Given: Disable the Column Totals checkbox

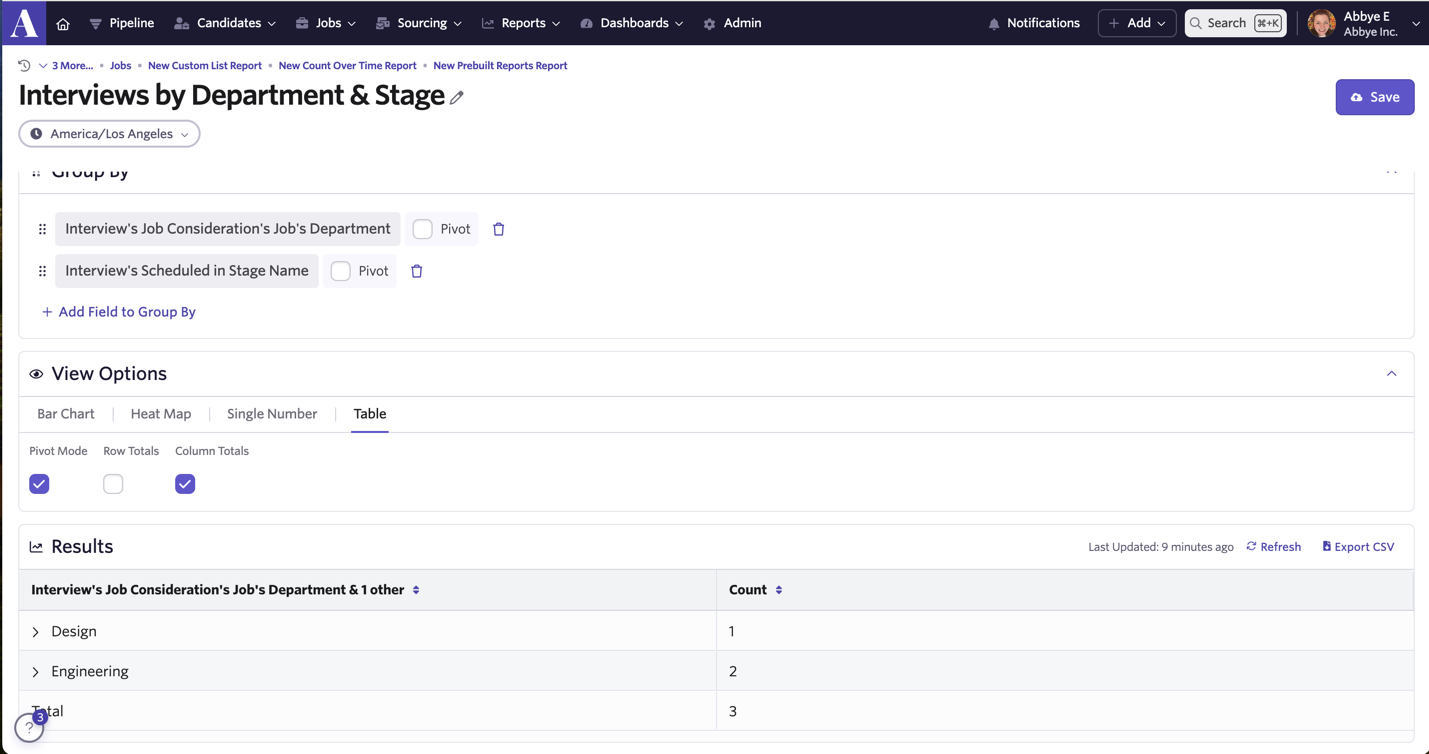Looking at the screenshot, I should [x=185, y=484].
